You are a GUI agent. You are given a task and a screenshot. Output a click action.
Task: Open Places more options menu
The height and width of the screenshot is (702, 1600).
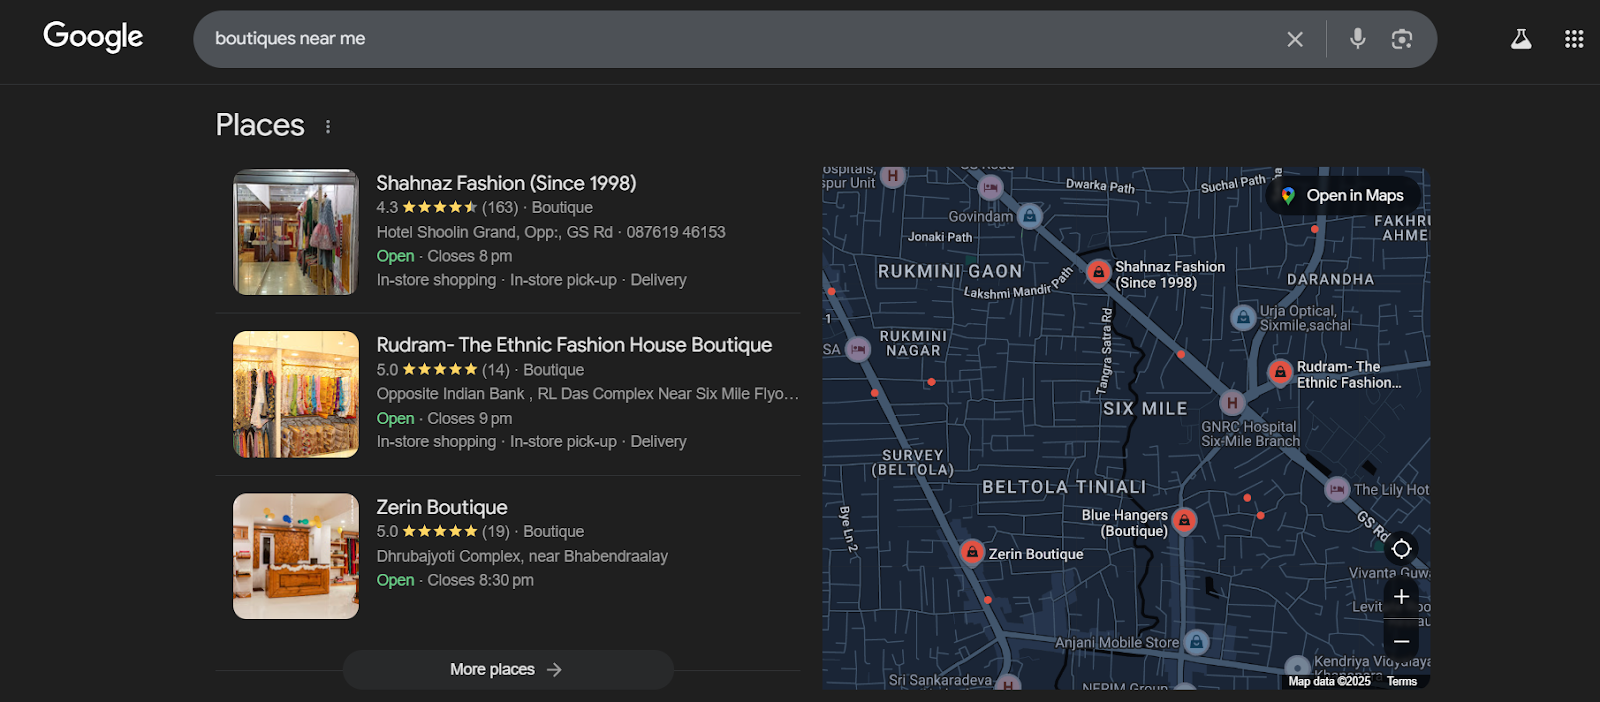click(328, 126)
